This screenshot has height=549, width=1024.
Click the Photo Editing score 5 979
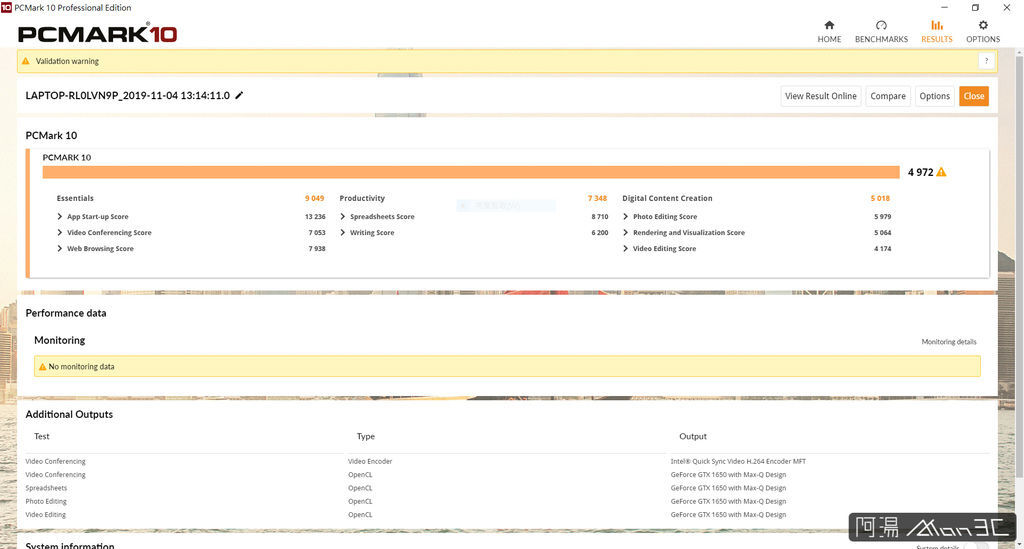coord(882,217)
